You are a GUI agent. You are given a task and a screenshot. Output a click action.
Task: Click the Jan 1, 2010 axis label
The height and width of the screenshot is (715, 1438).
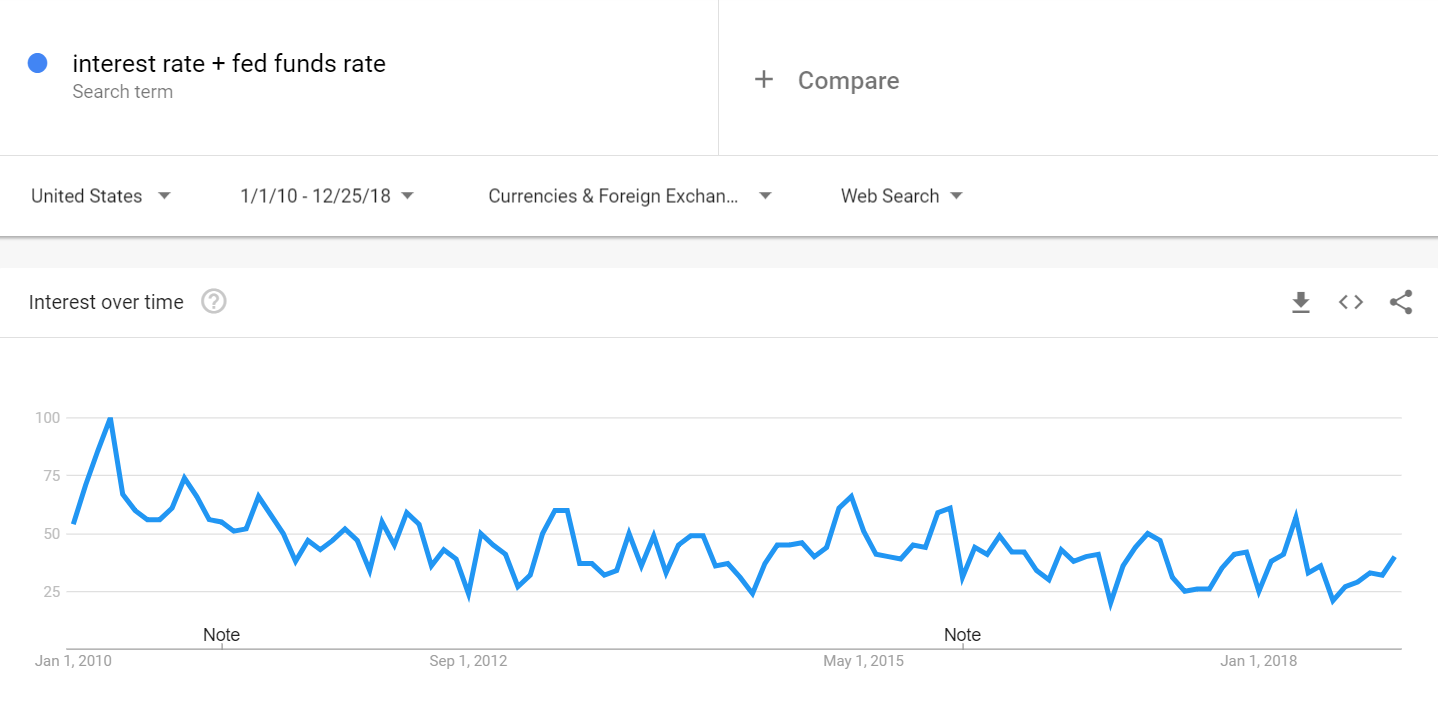click(x=72, y=660)
